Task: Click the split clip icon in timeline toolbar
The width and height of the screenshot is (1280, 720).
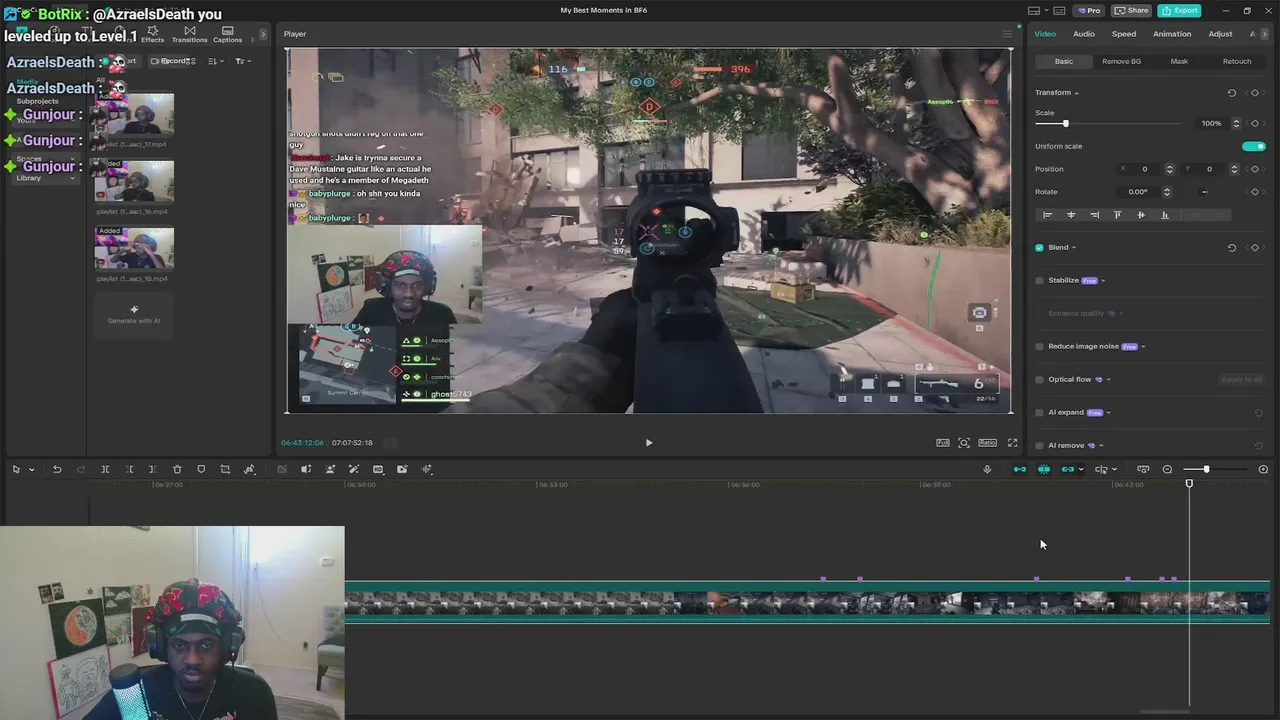Action: (x=105, y=469)
